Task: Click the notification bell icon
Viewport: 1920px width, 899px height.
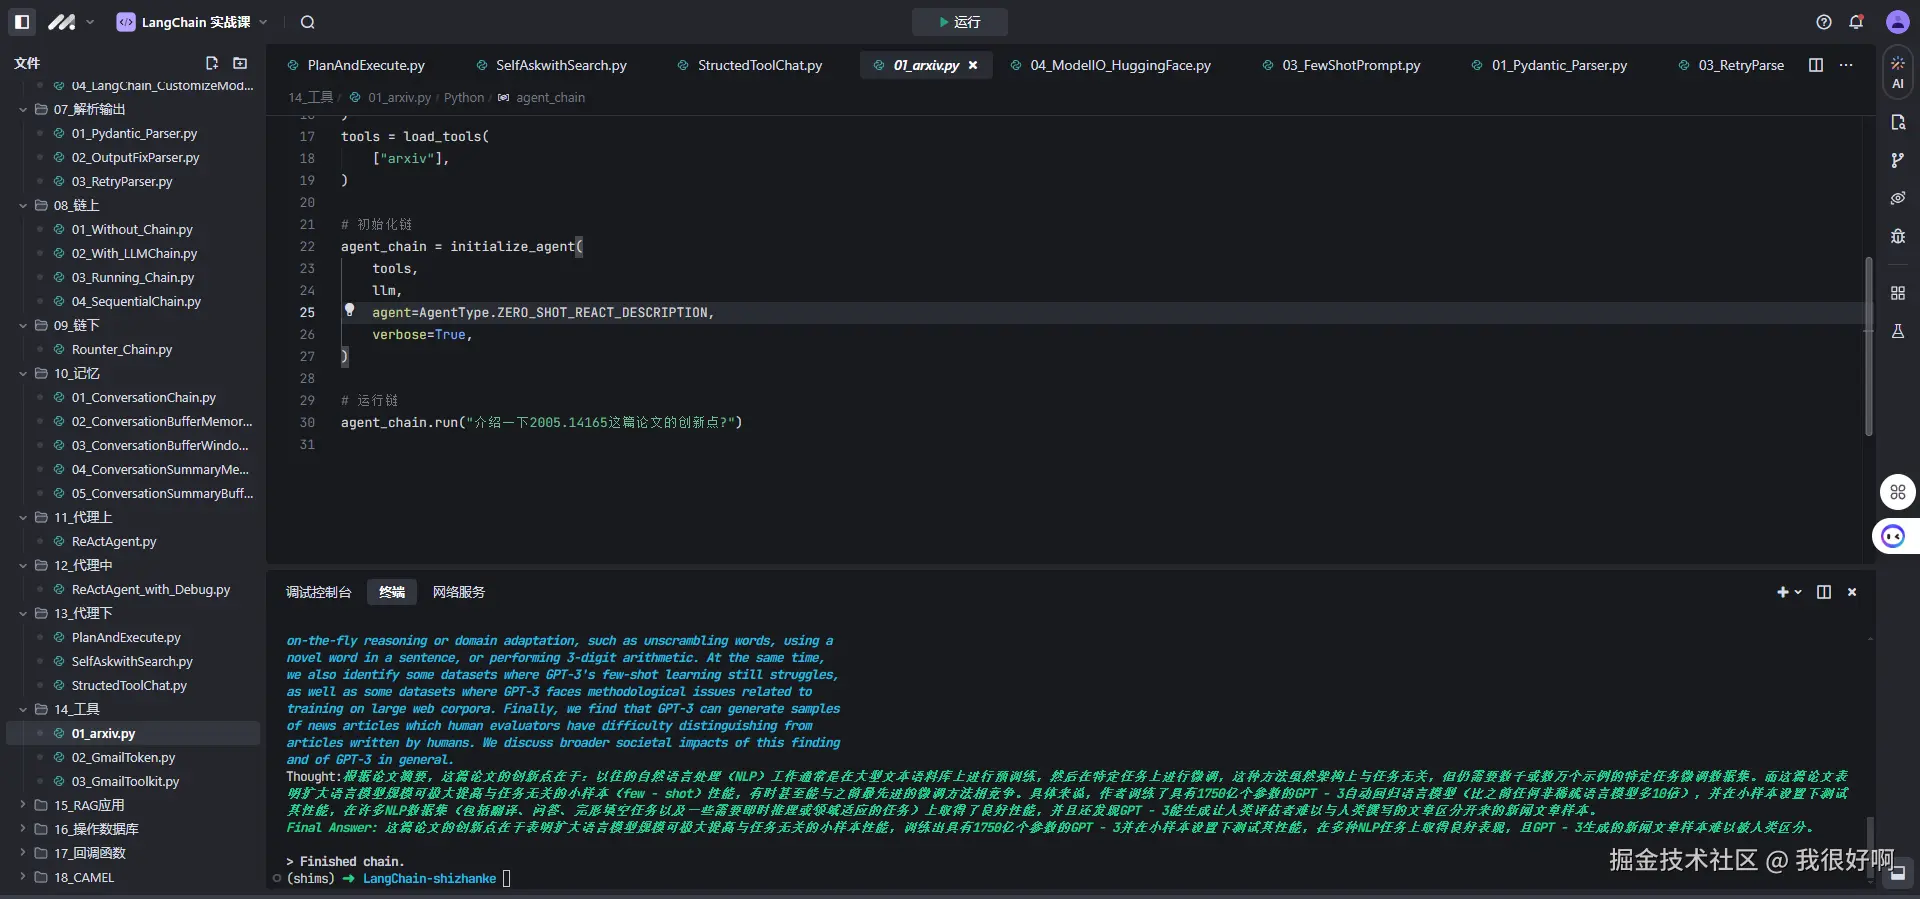Action: (x=1856, y=22)
